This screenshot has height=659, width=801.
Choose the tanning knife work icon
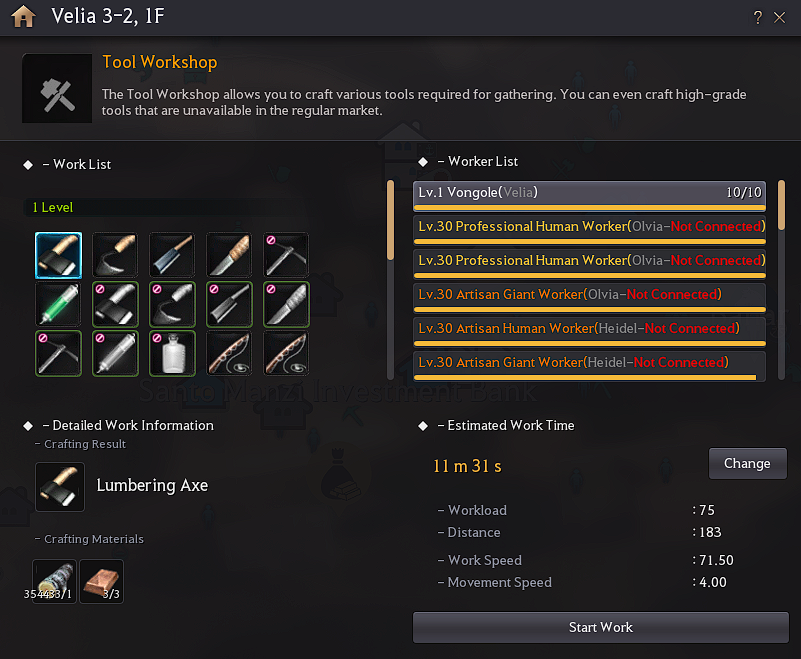pos(229,255)
